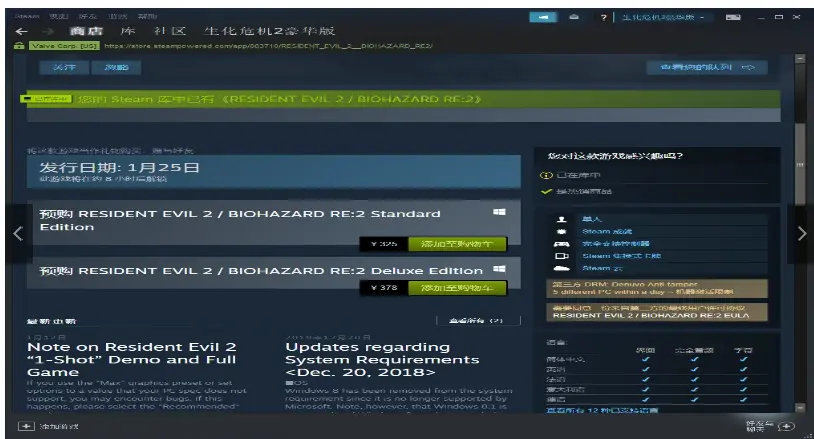Open the Steam menu

(26, 16)
